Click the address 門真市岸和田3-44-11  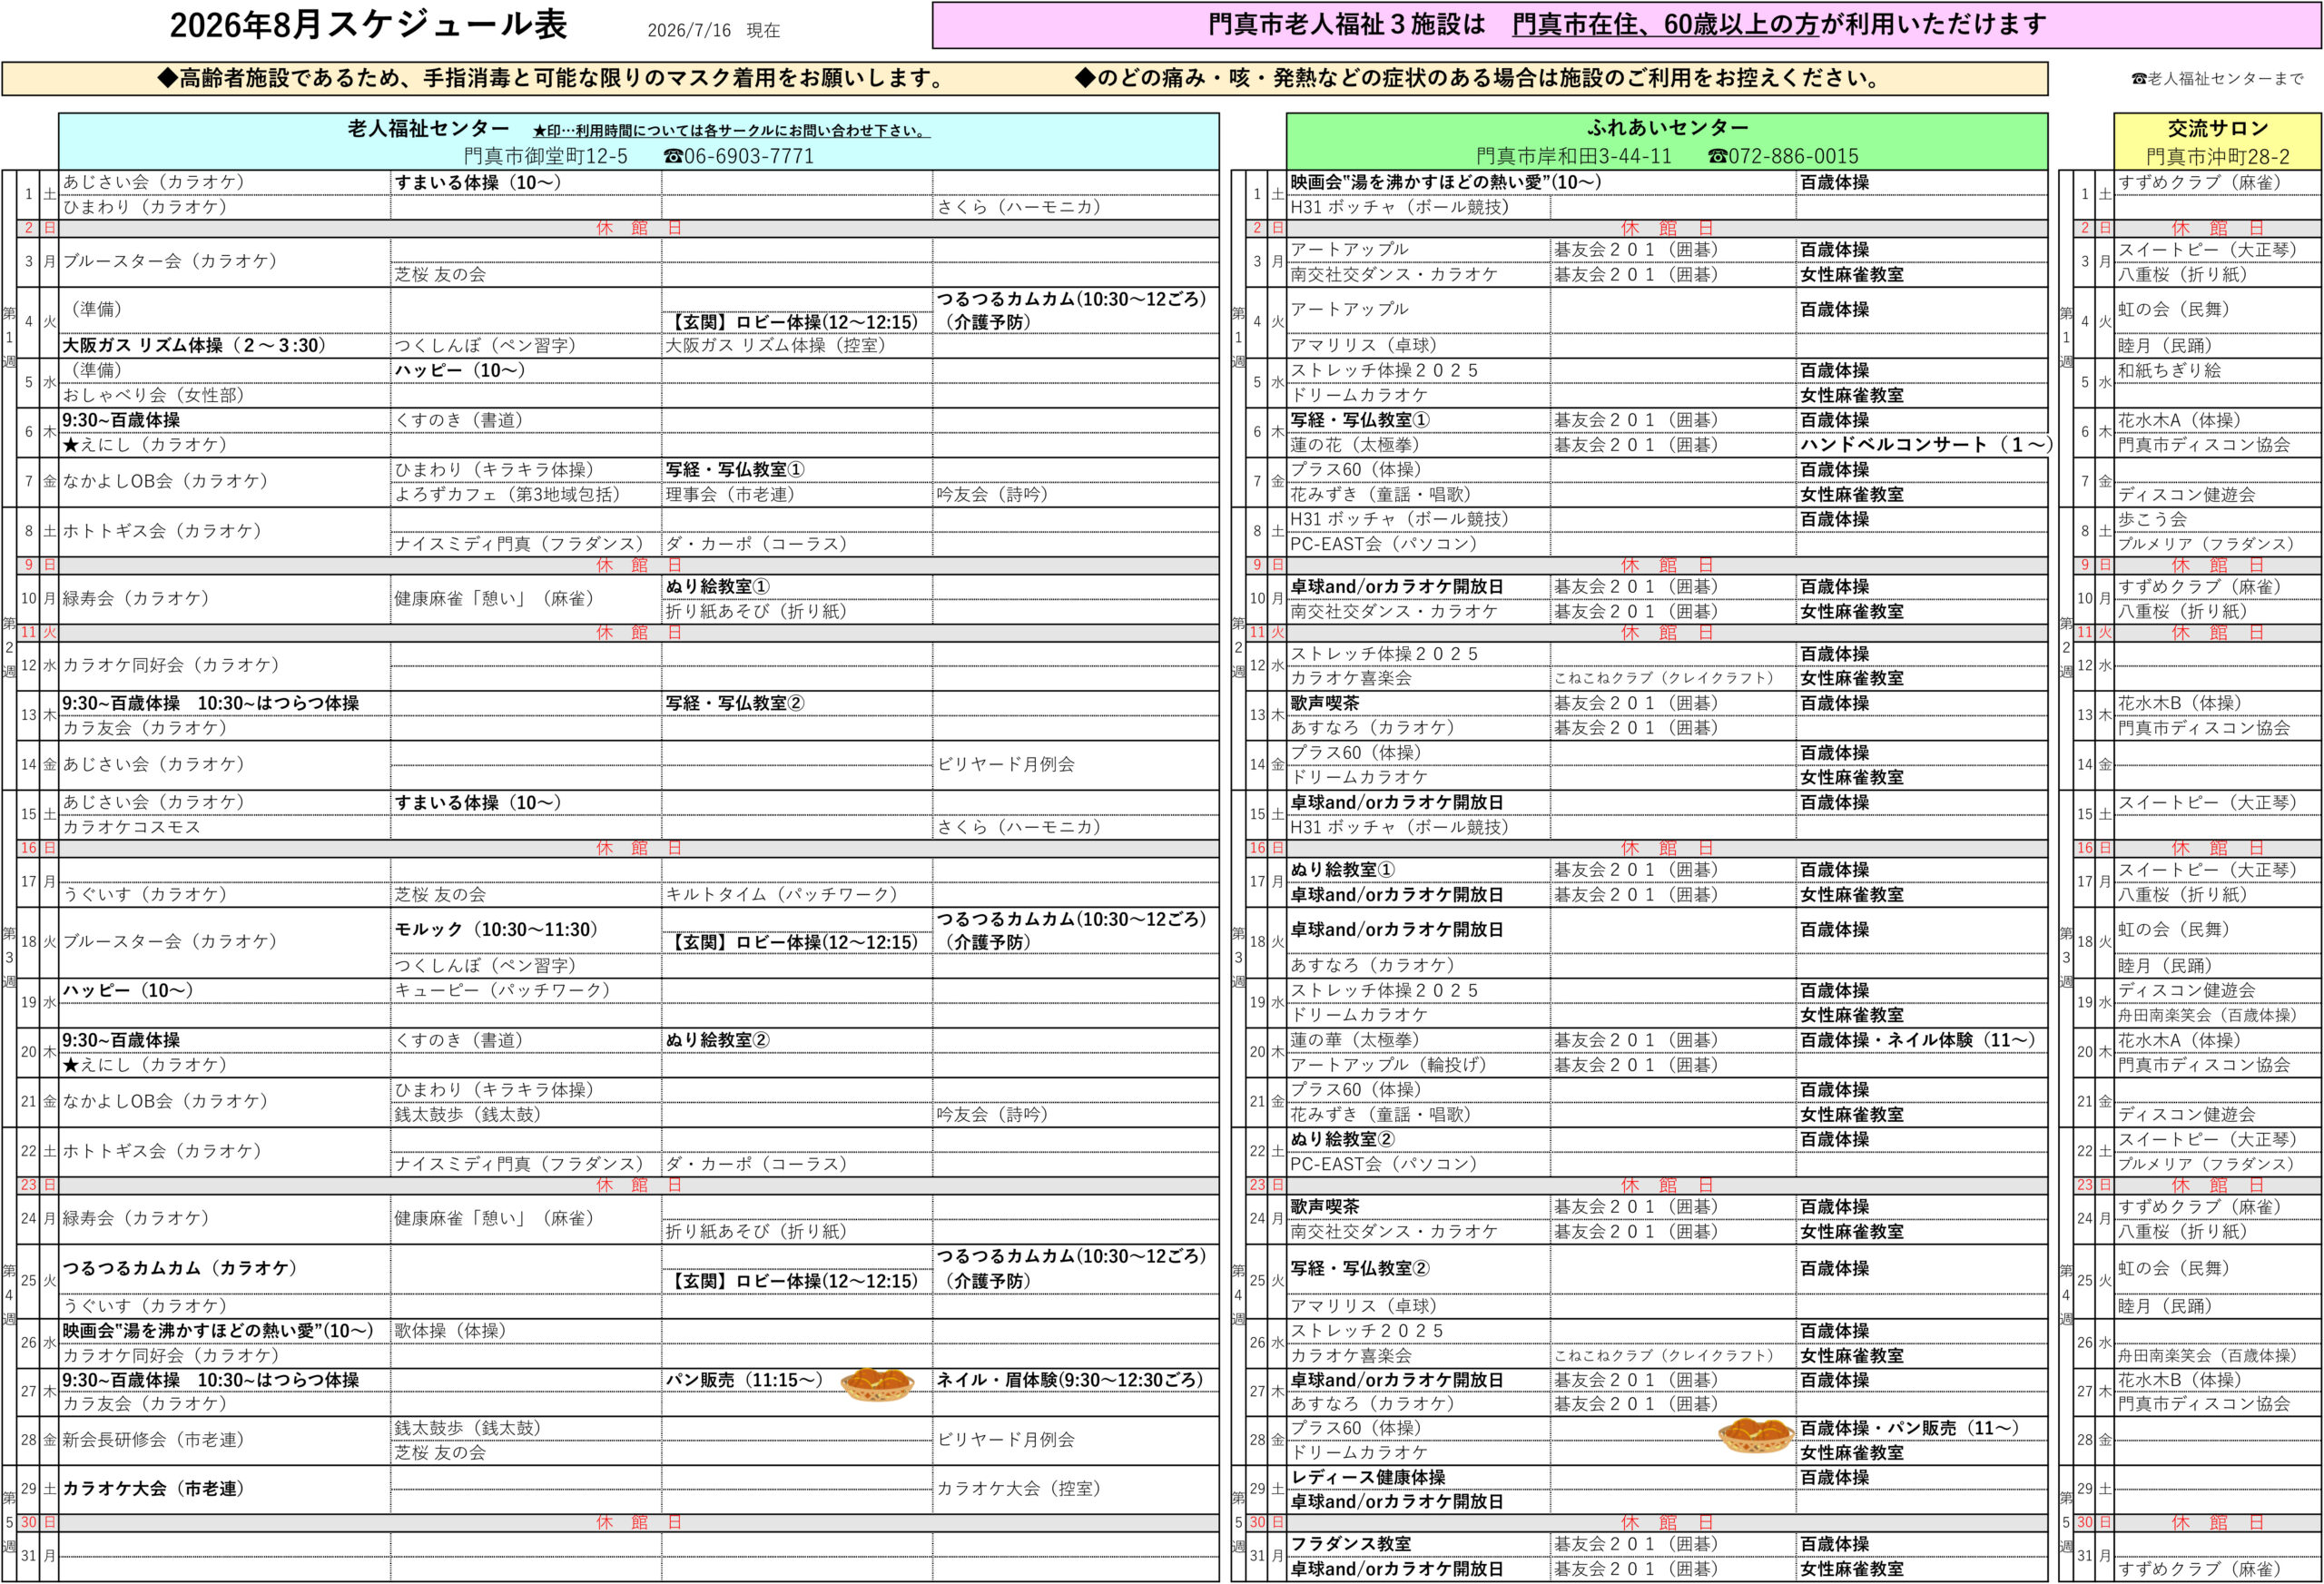tap(1574, 156)
